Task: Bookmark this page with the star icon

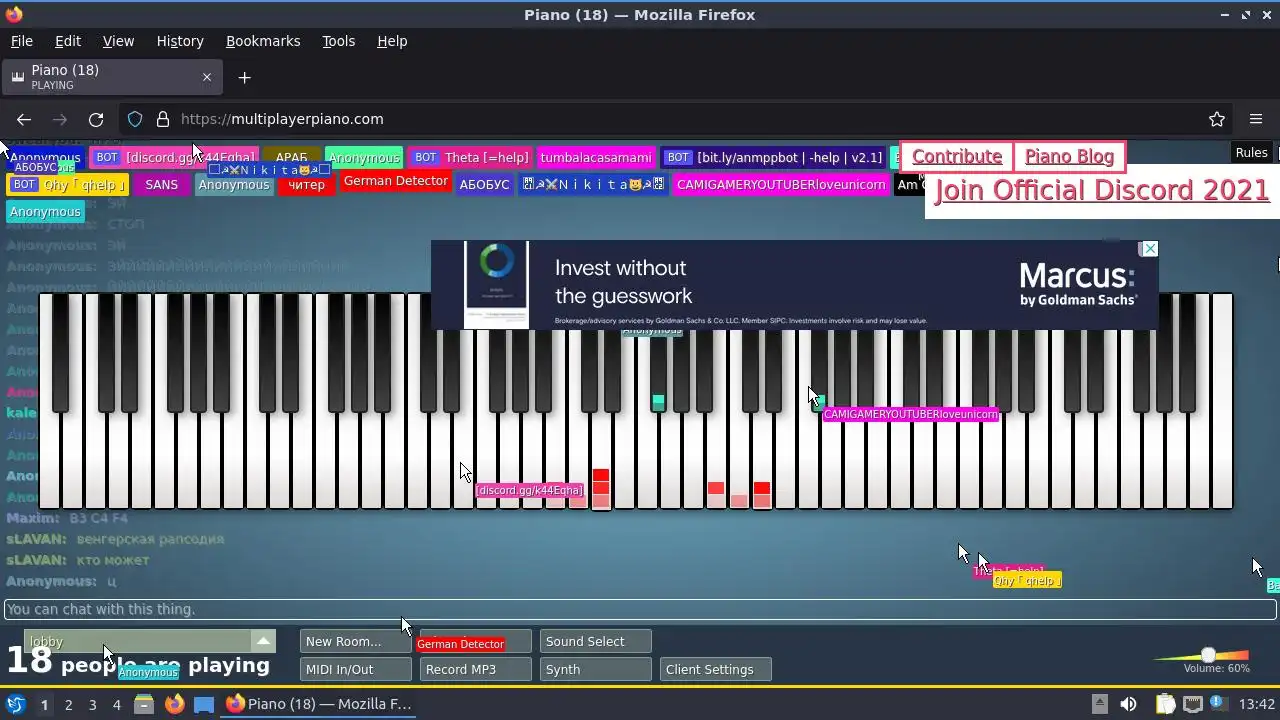Action: pyautogui.click(x=1217, y=119)
